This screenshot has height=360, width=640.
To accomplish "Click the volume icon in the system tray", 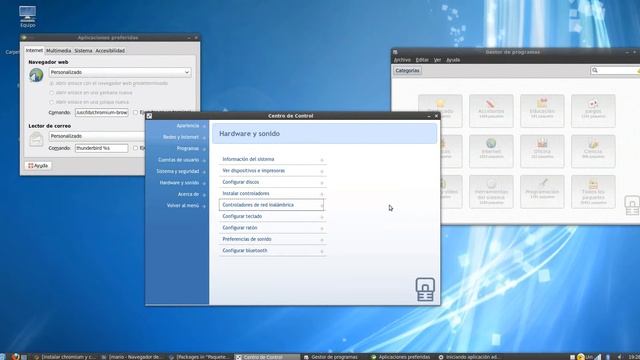I will (x=619, y=357).
